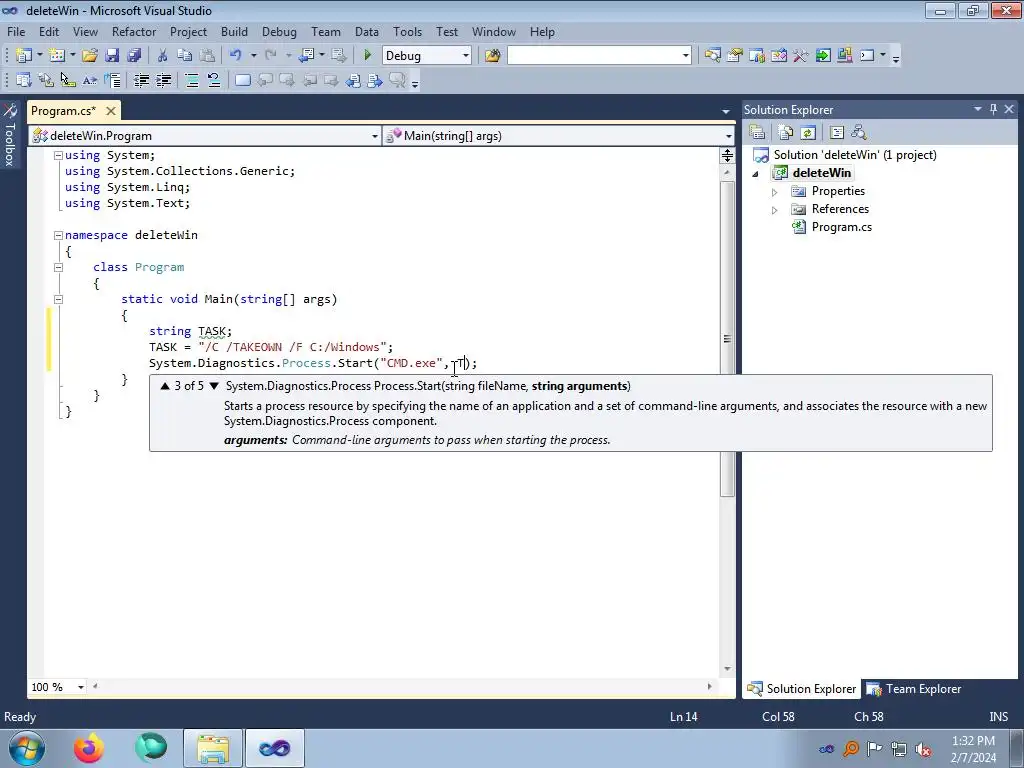This screenshot has width=1024, height=768.
Task: Switch to the Team Explorer tab
Action: coord(914,688)
